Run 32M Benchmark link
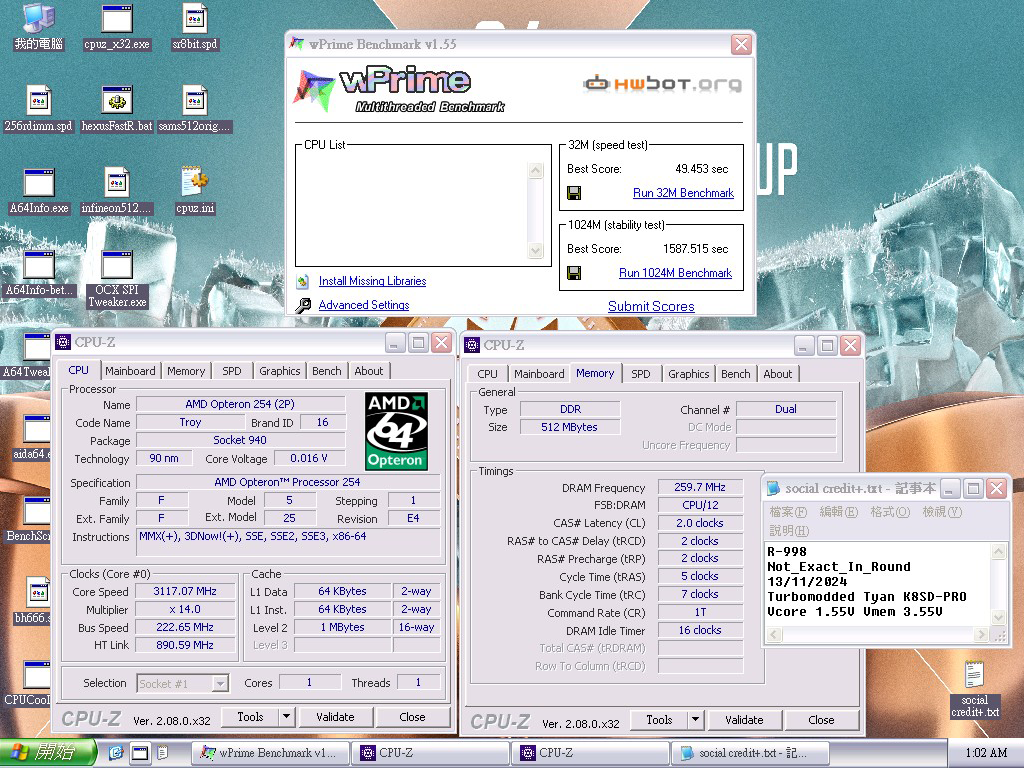The width and height of the screenshot is (1024, 768). click(683, 193)
